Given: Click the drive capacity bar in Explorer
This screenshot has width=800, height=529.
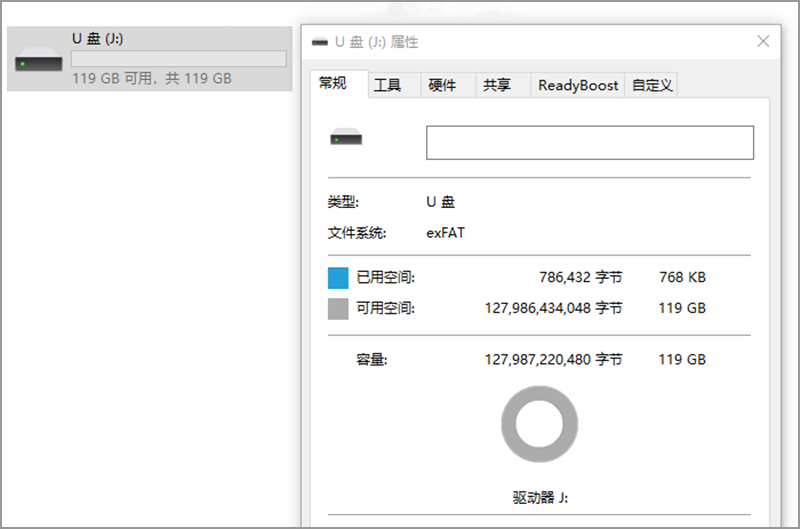Looking at the screenshot, I should pos(179,59).
